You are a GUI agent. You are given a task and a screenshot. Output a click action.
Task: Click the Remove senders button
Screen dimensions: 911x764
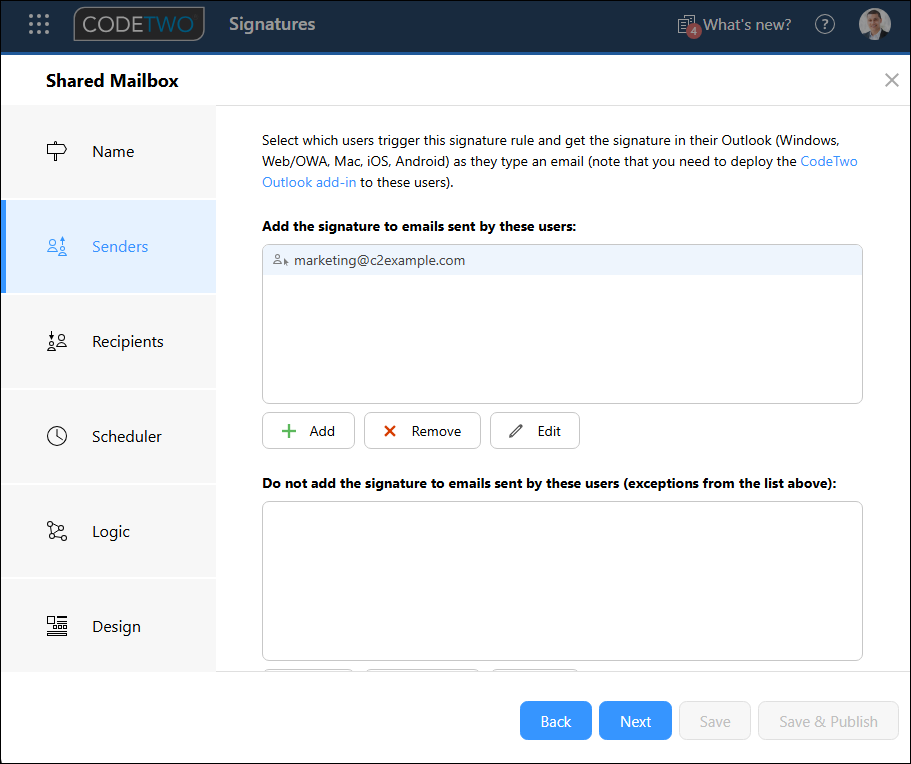click(x=422, y=431)
